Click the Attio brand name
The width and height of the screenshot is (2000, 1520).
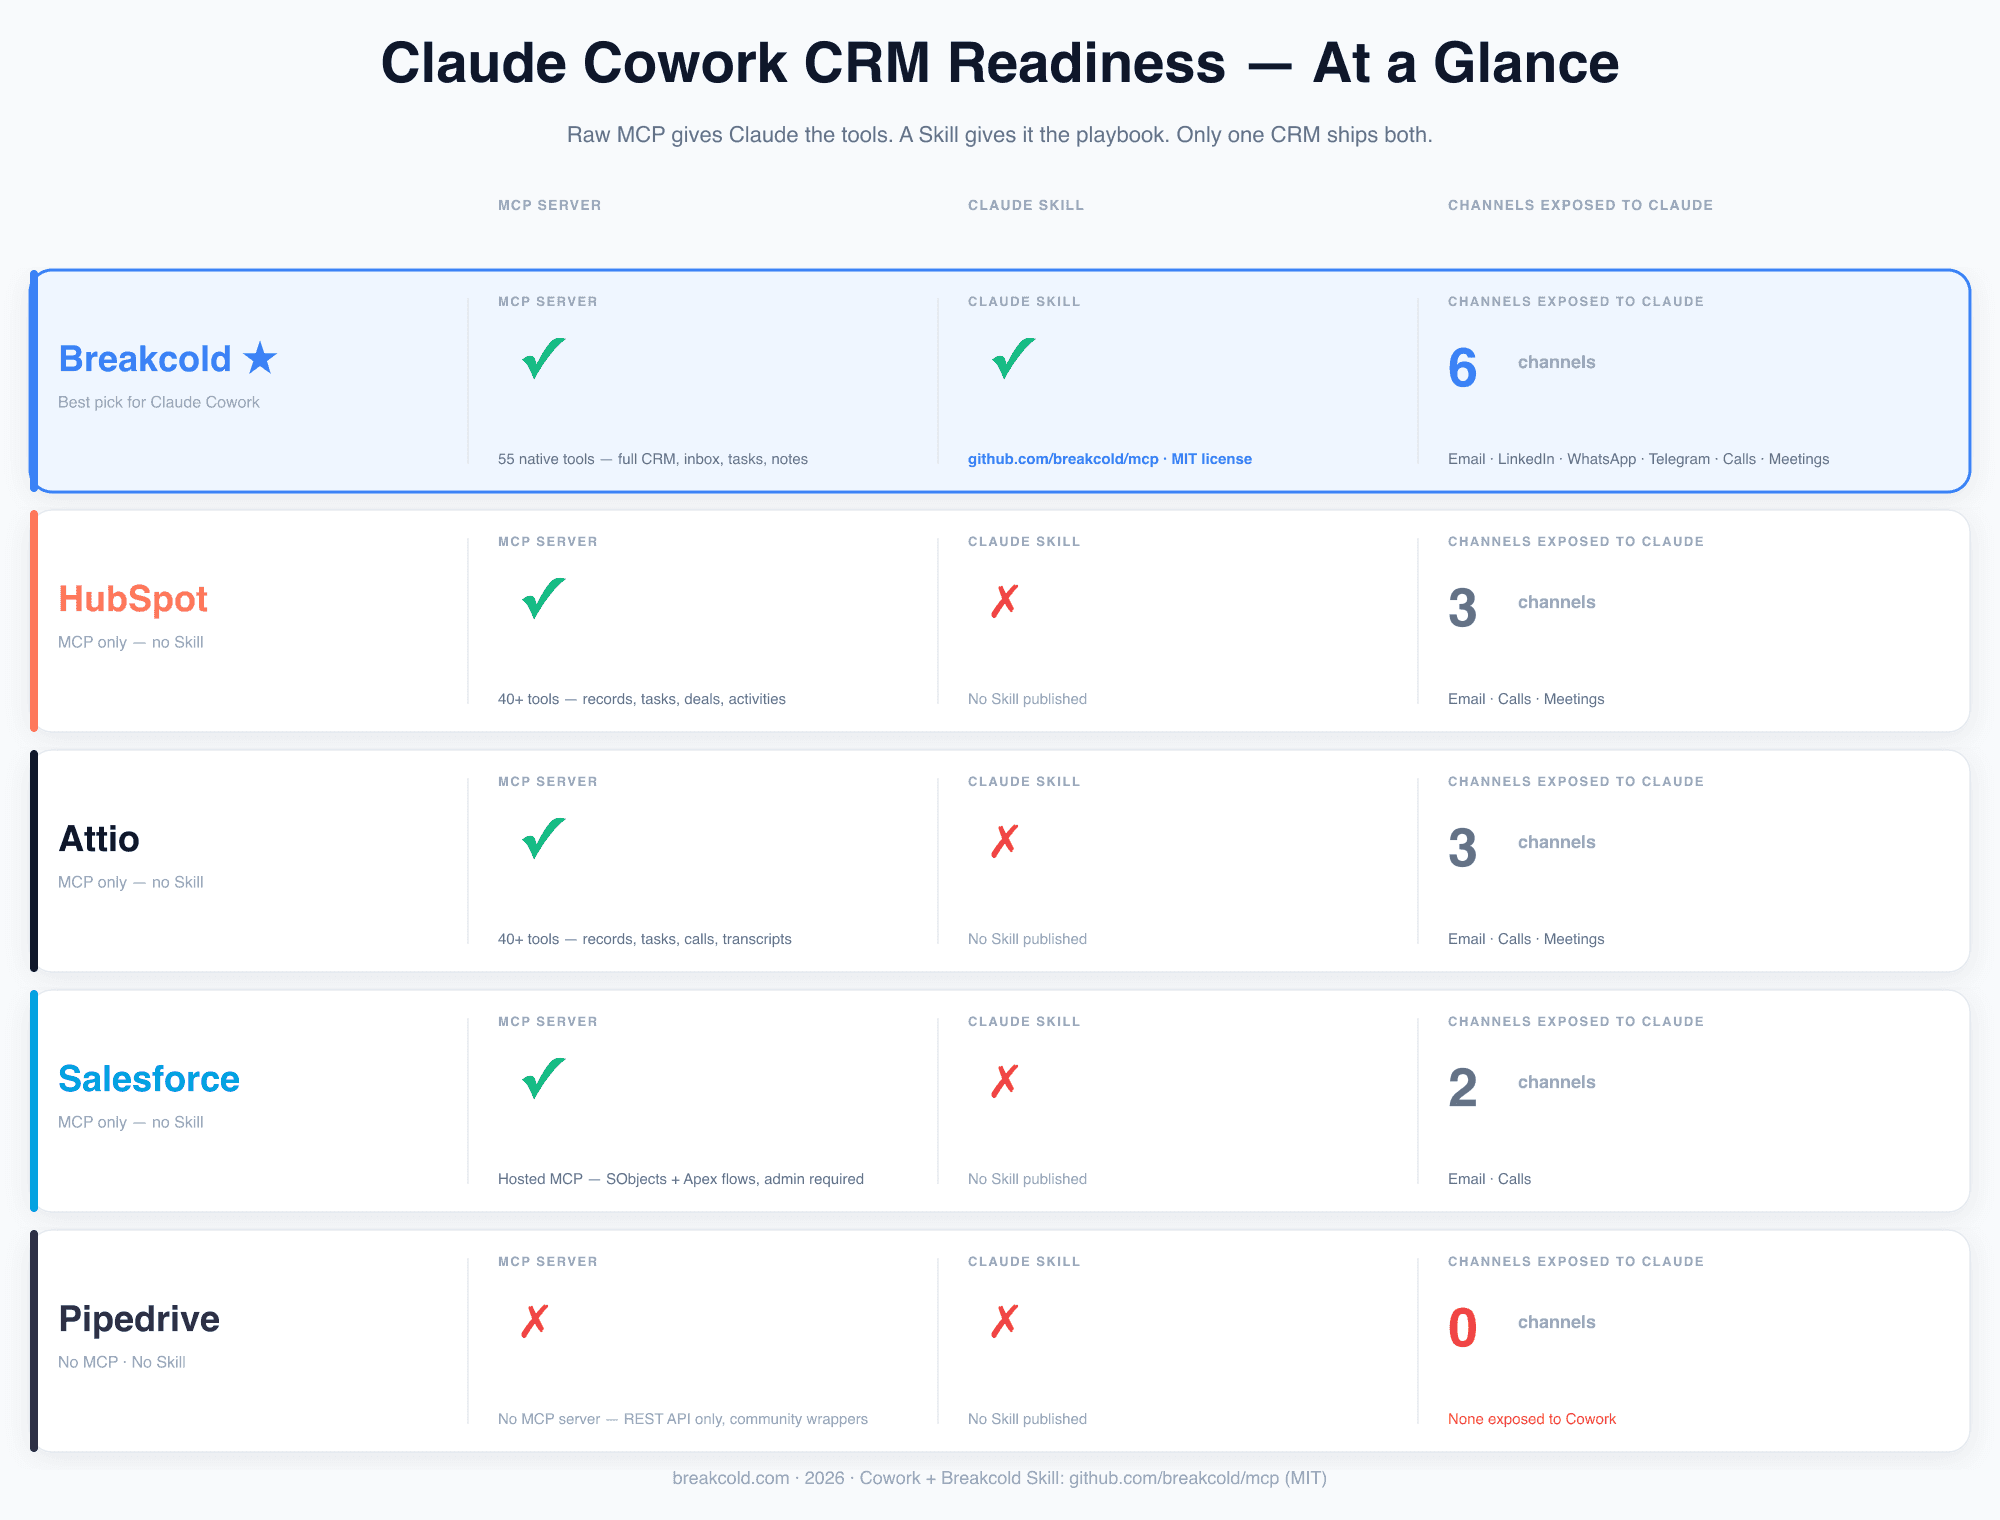tap(99, 839)
